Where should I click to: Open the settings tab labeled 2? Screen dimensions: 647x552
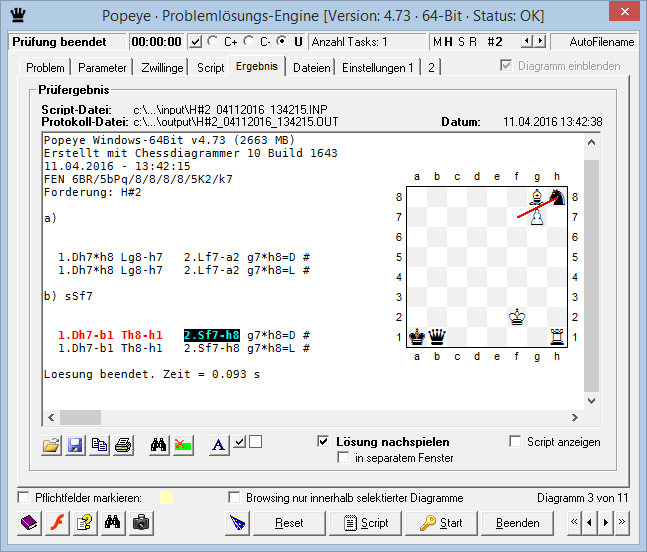tap(431, 68)
